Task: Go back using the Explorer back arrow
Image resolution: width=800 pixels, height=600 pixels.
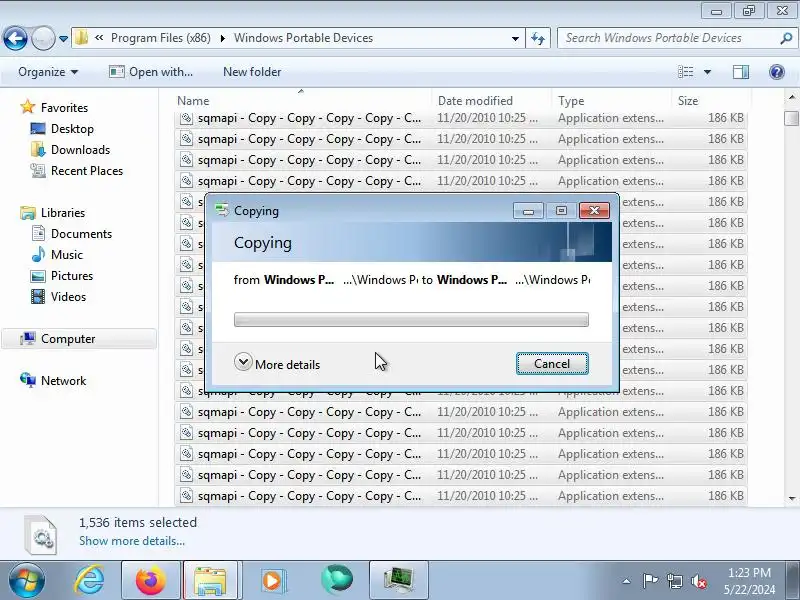Action: pos(15,38)
